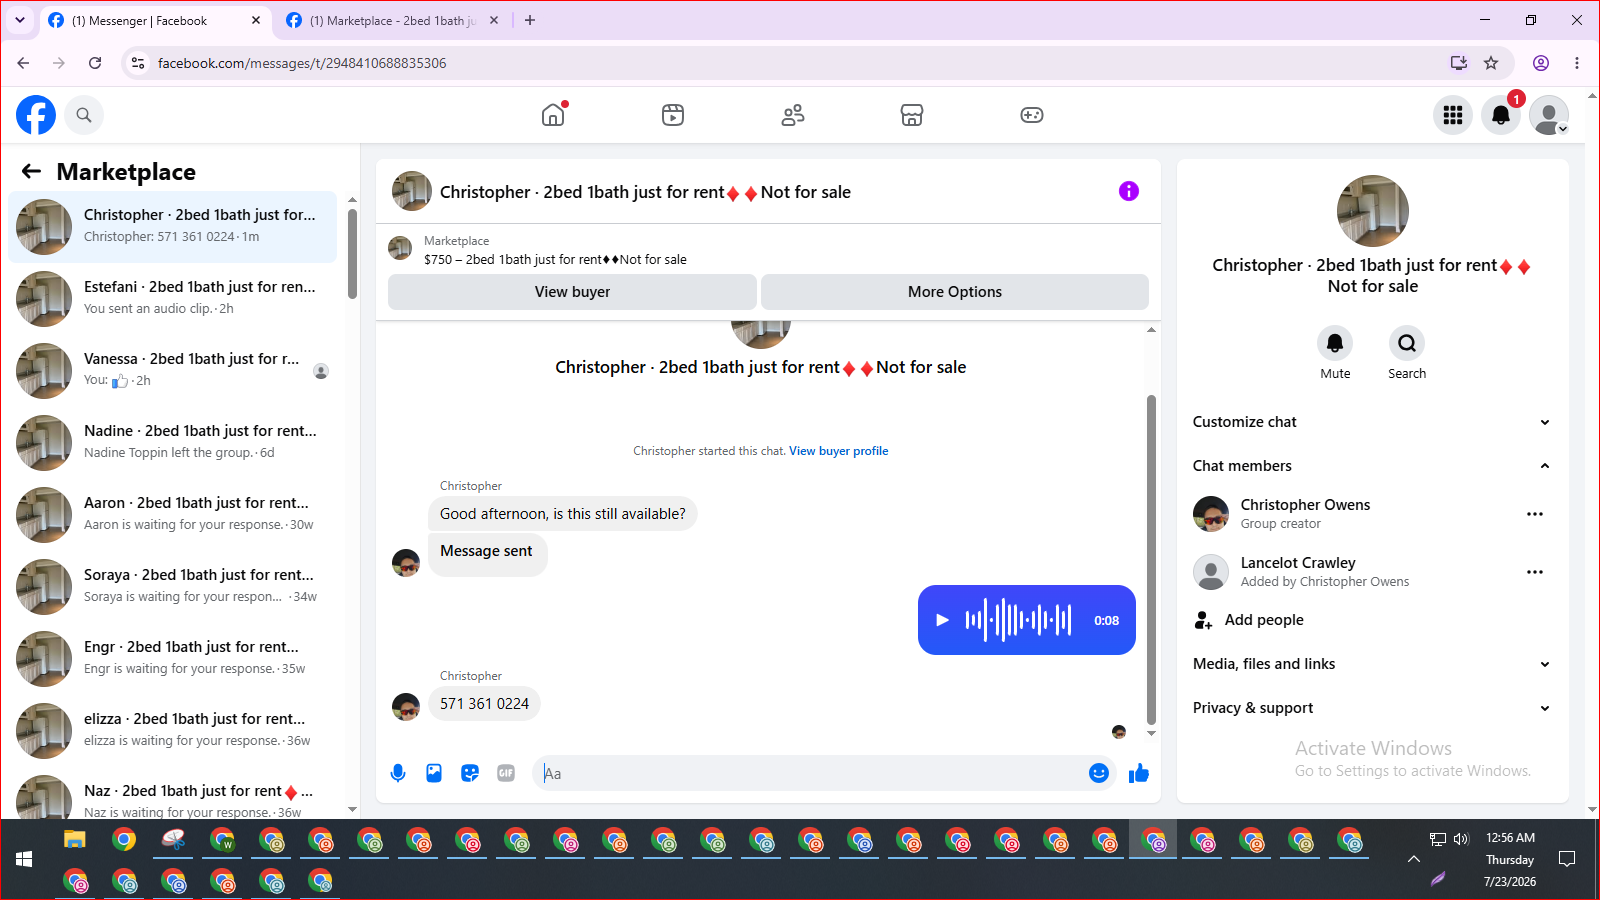Open a new browser tab
This screenshot has width=1600, height=900.
click(530, 20)
